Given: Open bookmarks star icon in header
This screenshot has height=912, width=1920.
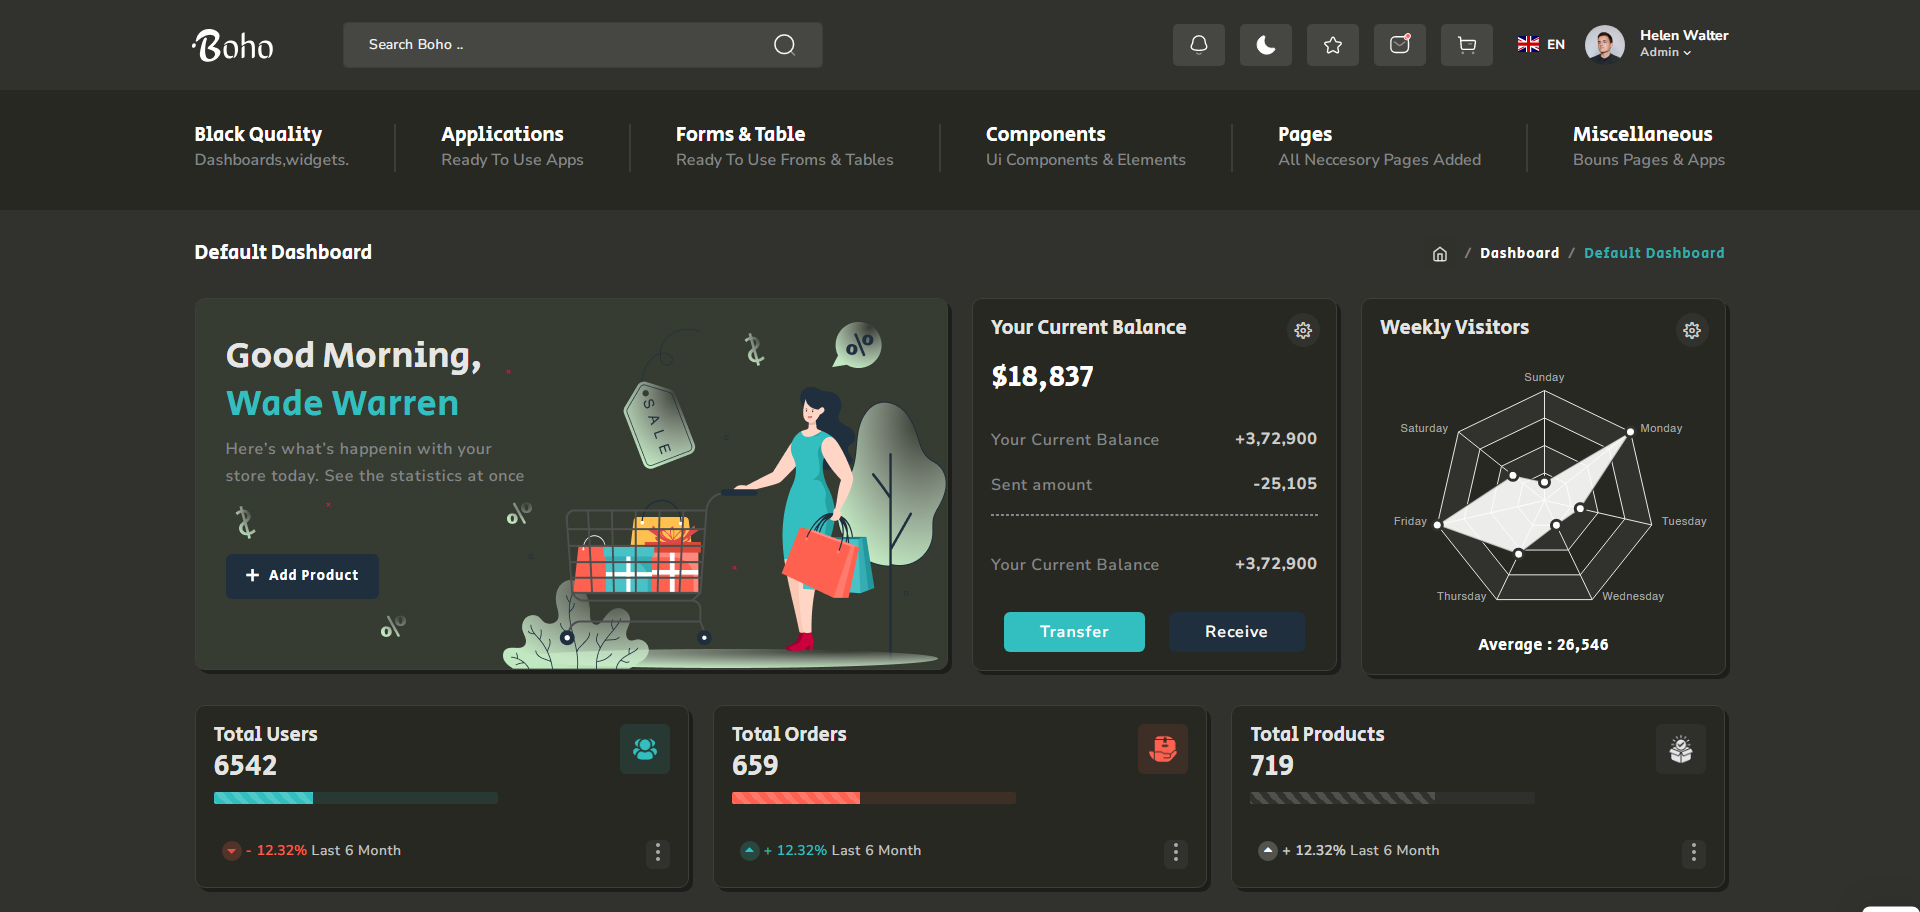Looking at the screenshot, I should pyautogui.click(x=1332, y=45).
